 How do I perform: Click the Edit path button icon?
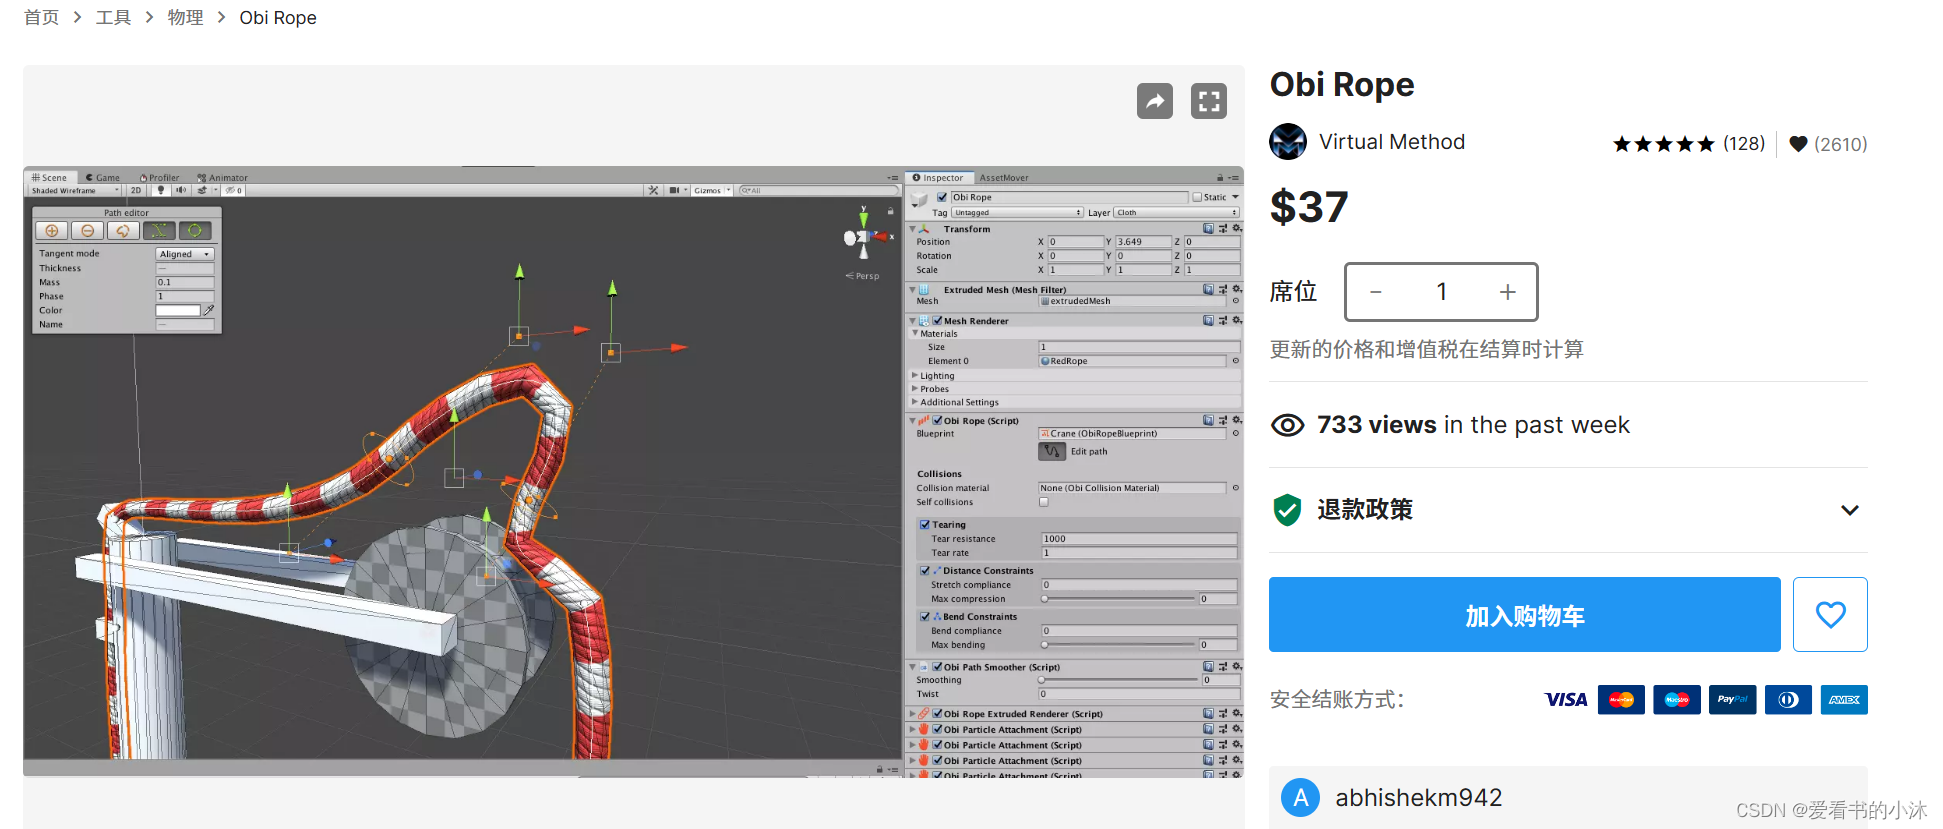1052,452
